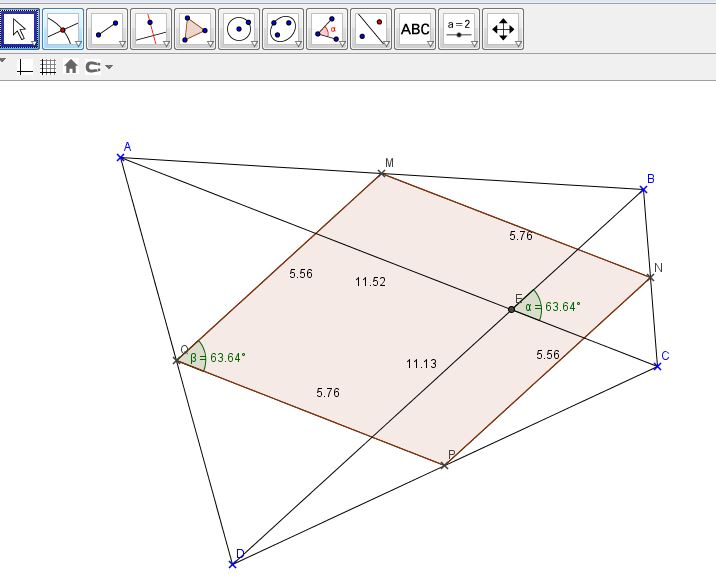Select the Reflect about line tool
The height and width of the screenshot is (585, 716).
coord(371,29)
